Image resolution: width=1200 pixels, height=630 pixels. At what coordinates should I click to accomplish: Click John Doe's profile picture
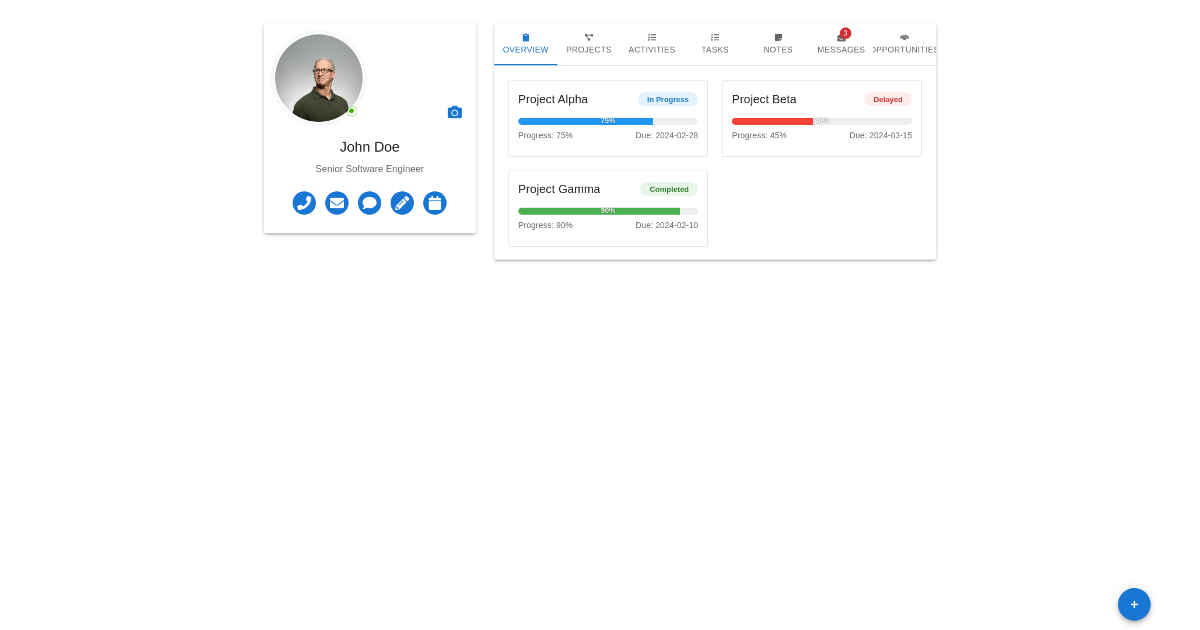pos(319,78)
